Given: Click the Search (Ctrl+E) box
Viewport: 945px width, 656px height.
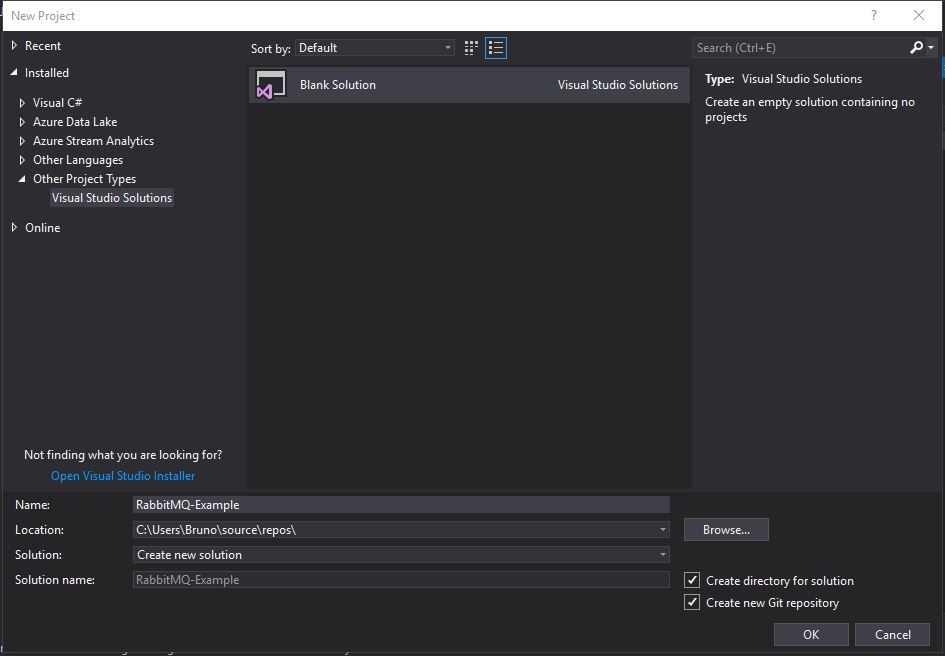Looking at the screenshot, I should (800, 48).
